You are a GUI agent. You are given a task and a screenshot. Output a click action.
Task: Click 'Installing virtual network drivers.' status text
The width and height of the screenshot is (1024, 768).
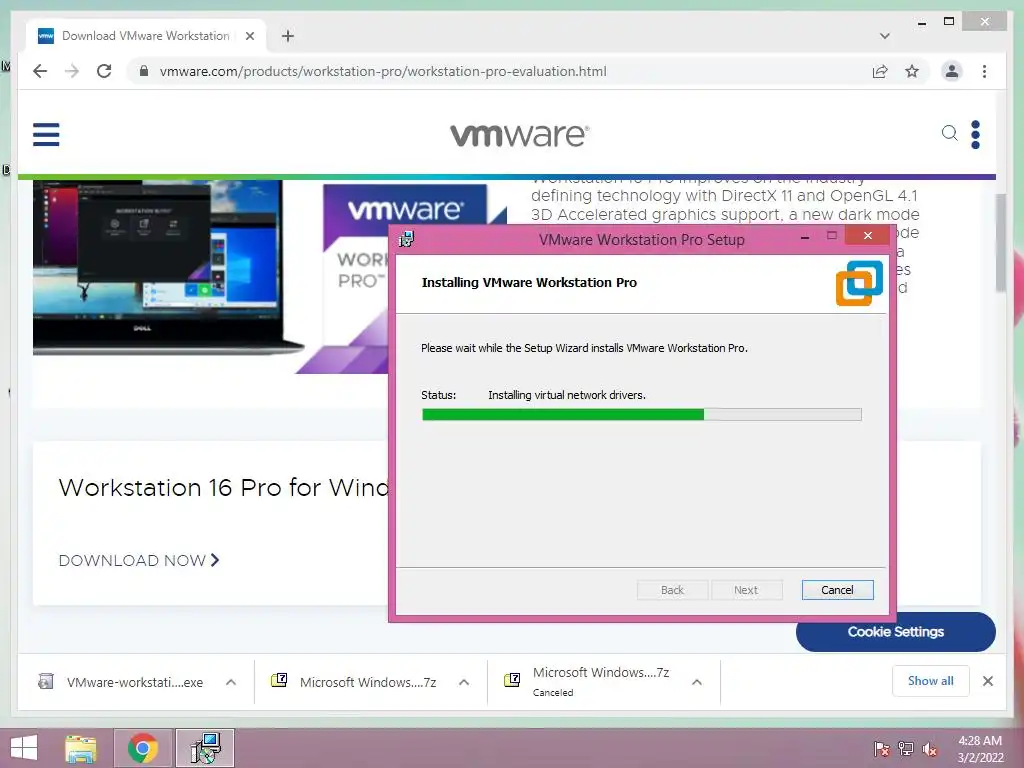[567, 395]
